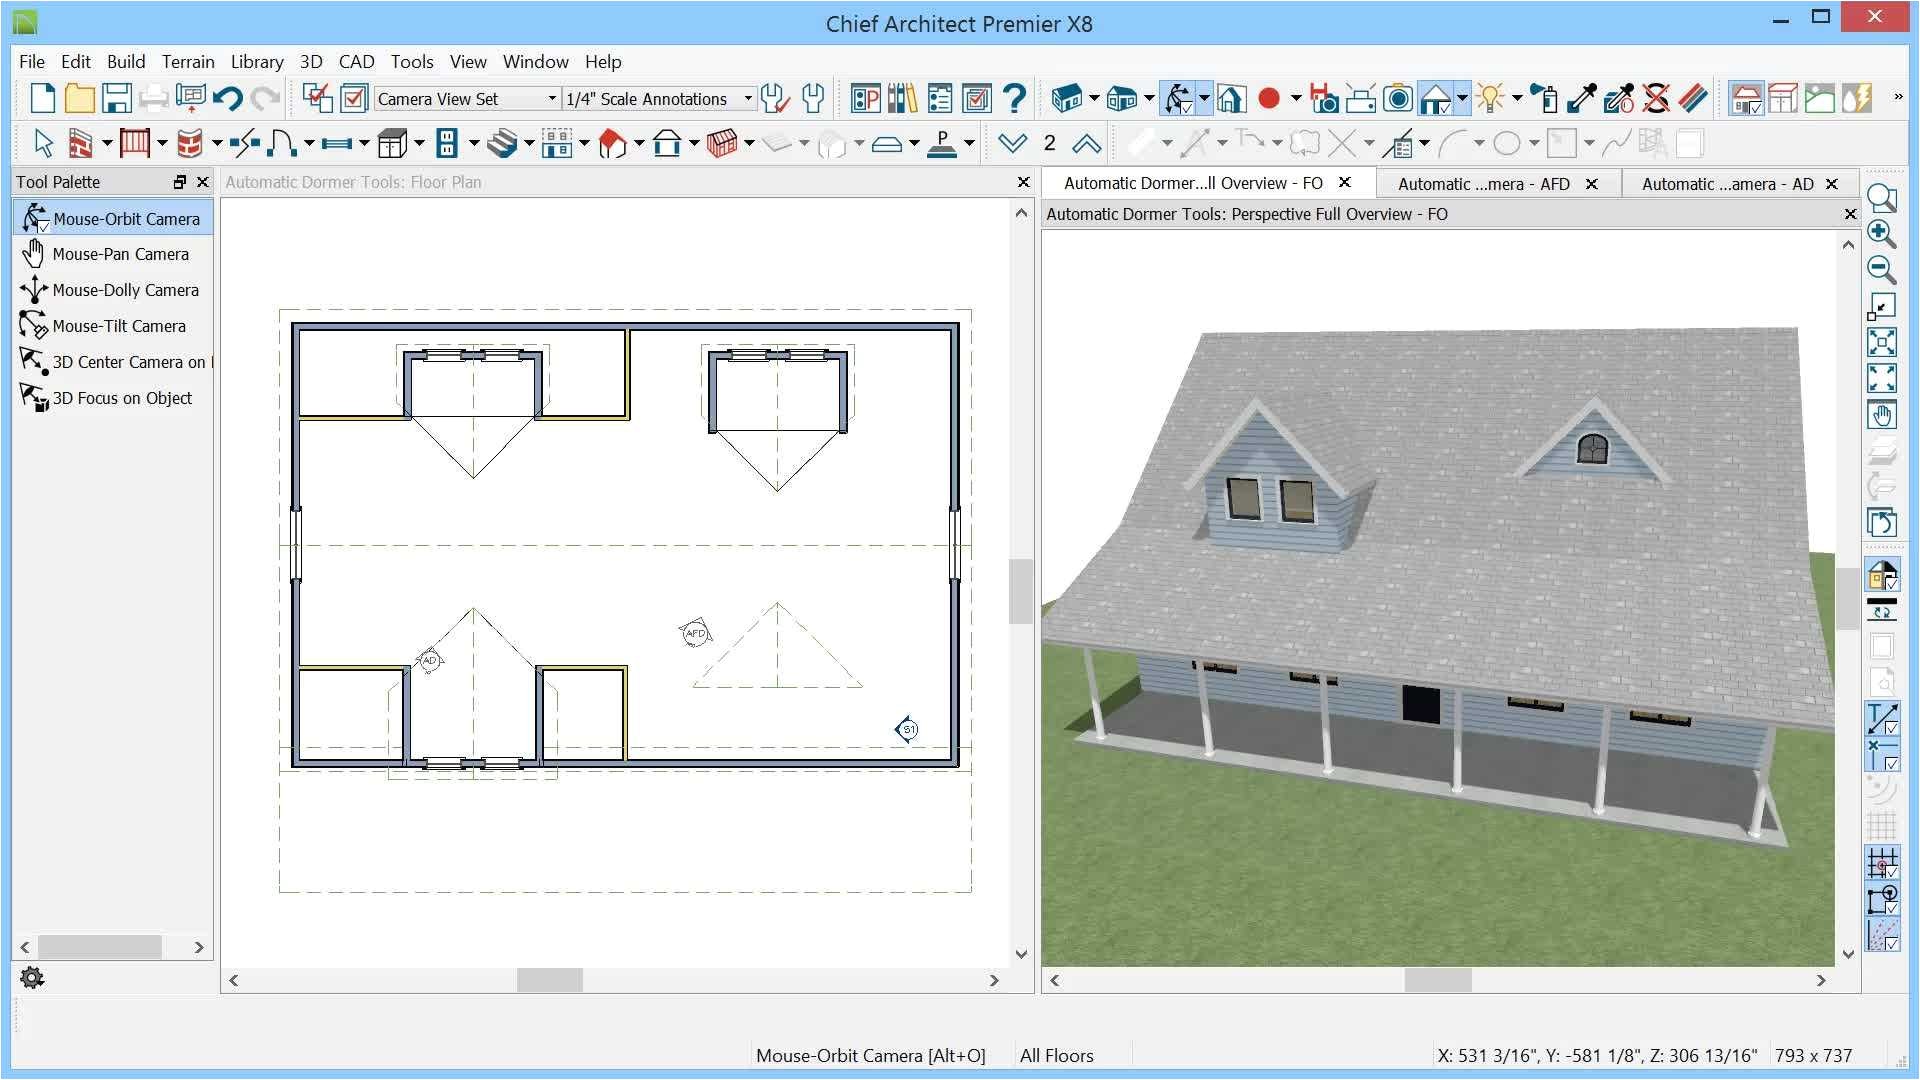Click the spray can material painter icon
Viewport: 1920px width, 1080px height.
[x=1547, y=98]
